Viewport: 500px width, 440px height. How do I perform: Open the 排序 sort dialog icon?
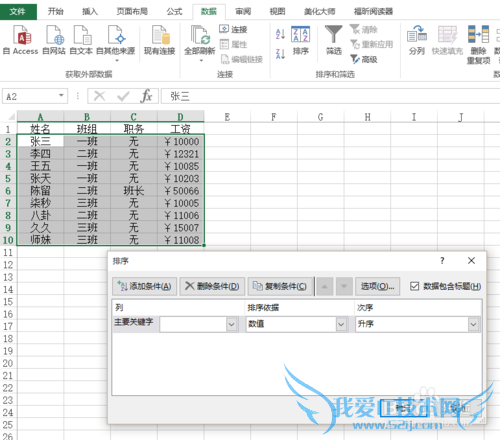tap(301, 34)
